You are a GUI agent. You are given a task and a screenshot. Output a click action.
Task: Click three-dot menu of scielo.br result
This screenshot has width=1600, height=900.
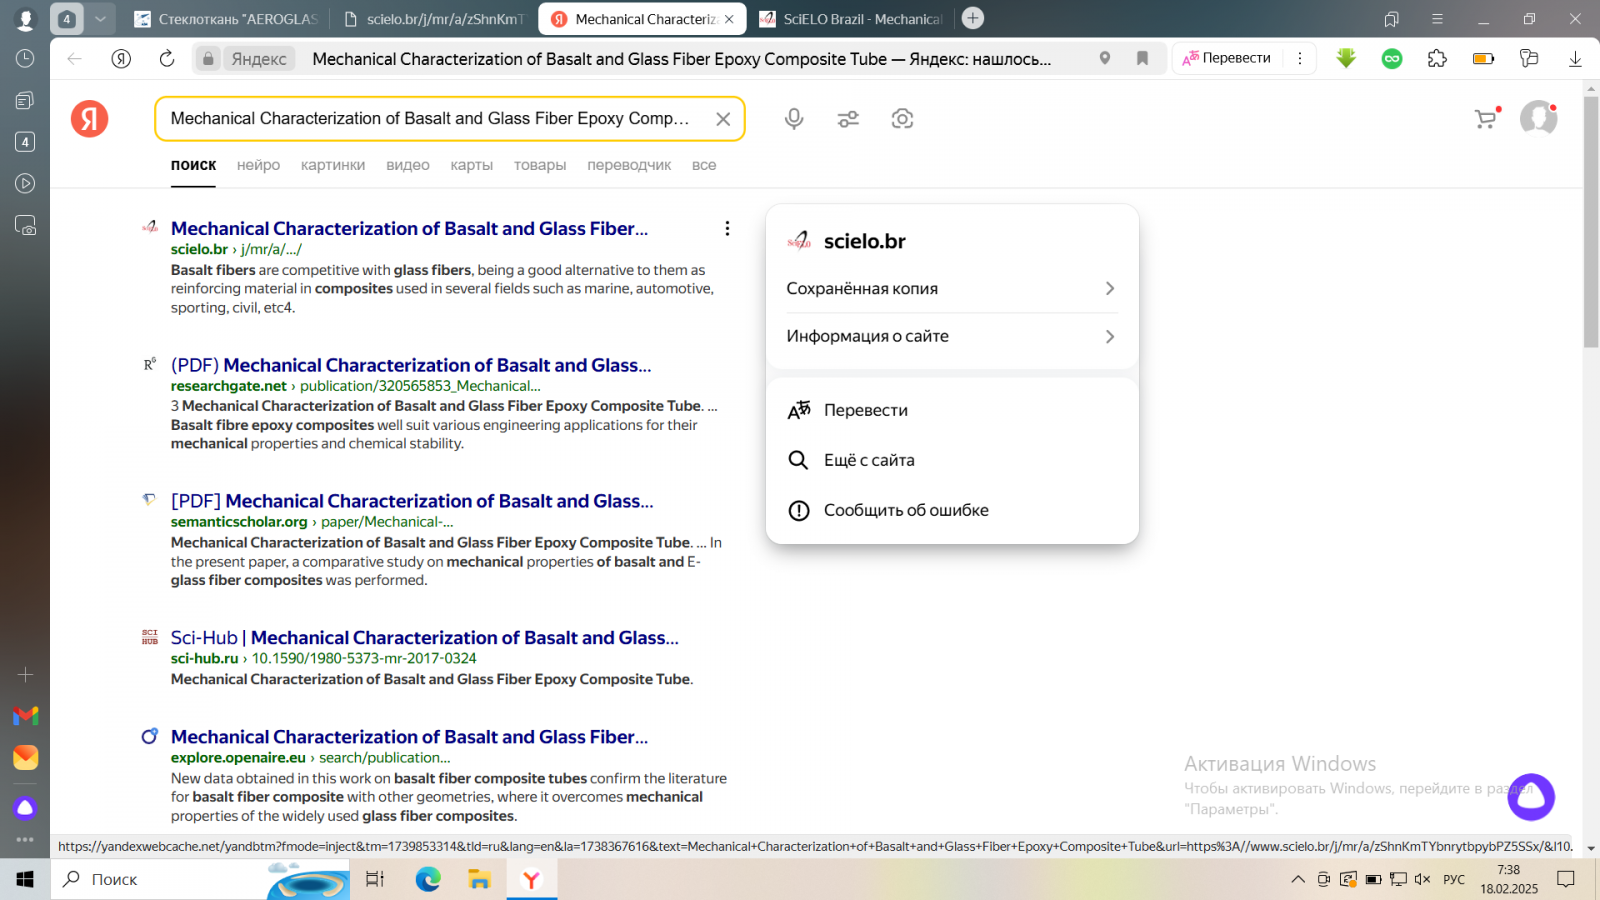(x=727, y=228)
